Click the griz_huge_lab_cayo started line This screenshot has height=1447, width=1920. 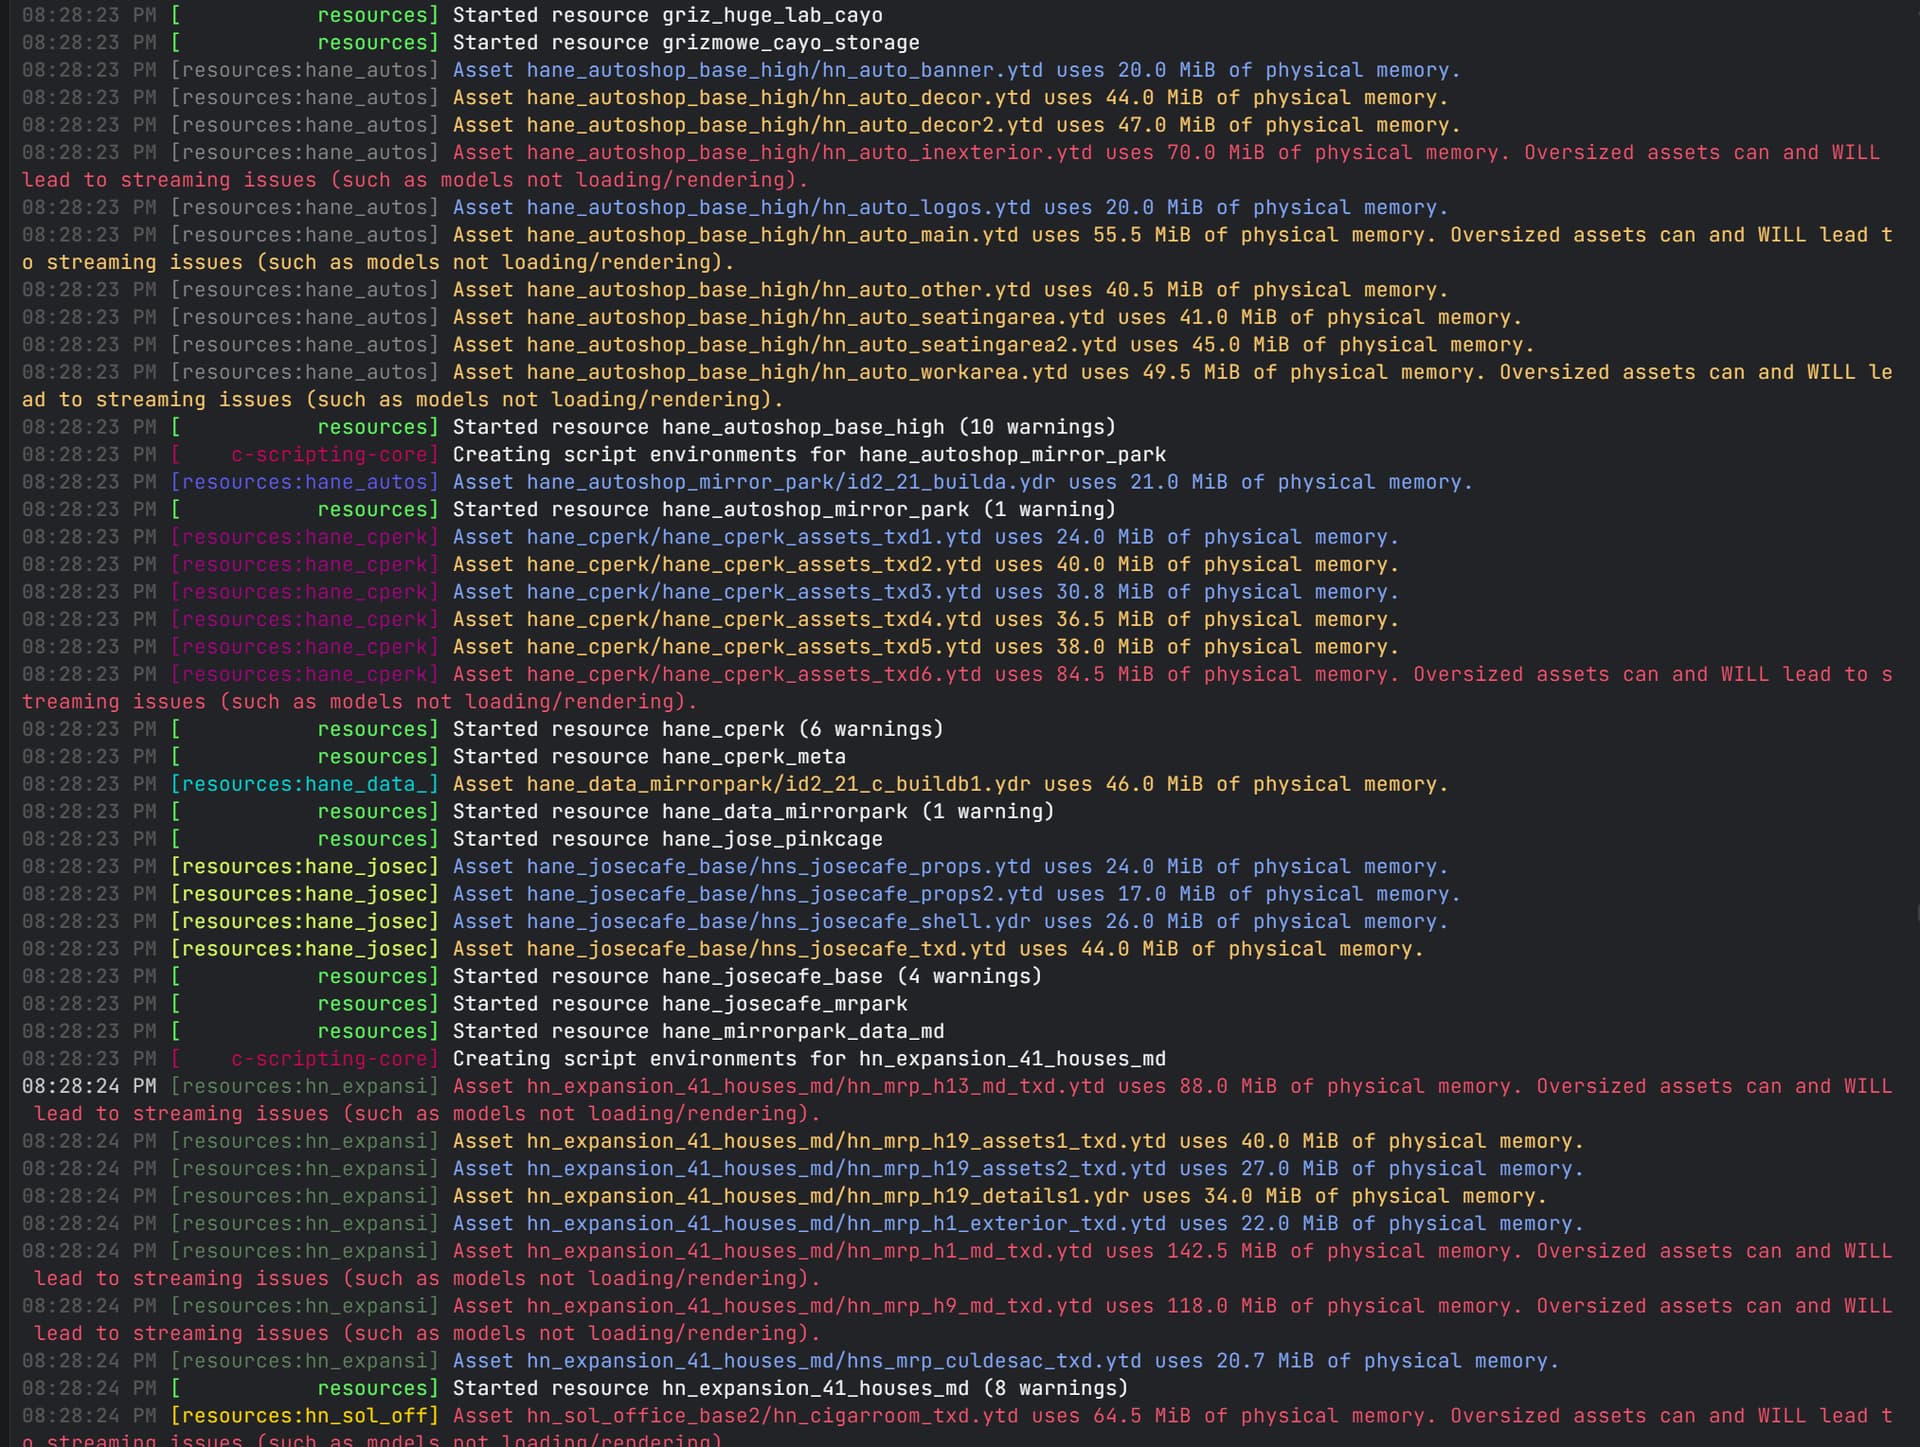click(x=452, y=15)
